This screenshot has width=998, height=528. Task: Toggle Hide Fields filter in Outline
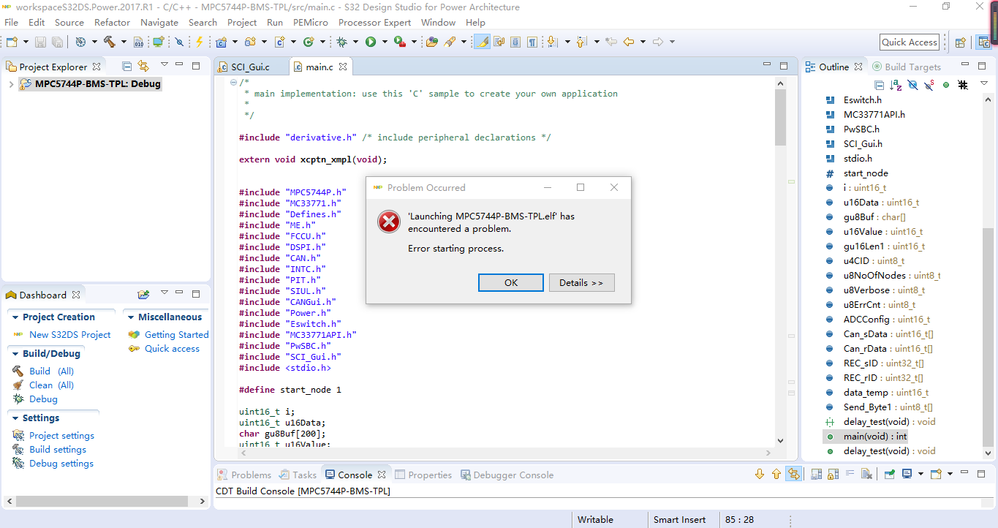tap(913, 85)
